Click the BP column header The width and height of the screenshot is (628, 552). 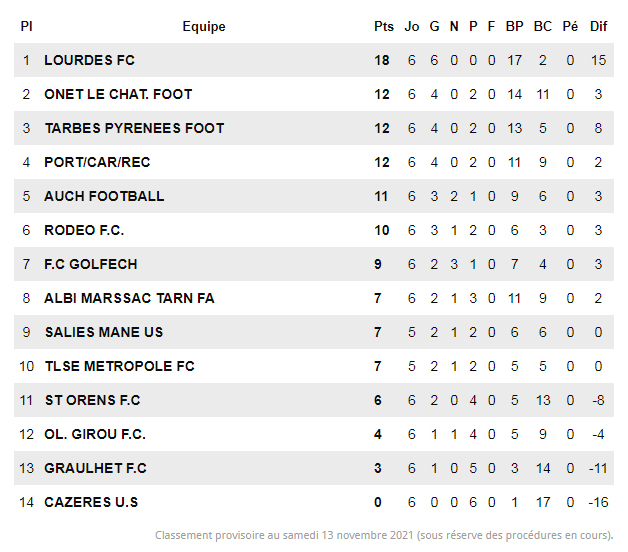tap(515, 27)
